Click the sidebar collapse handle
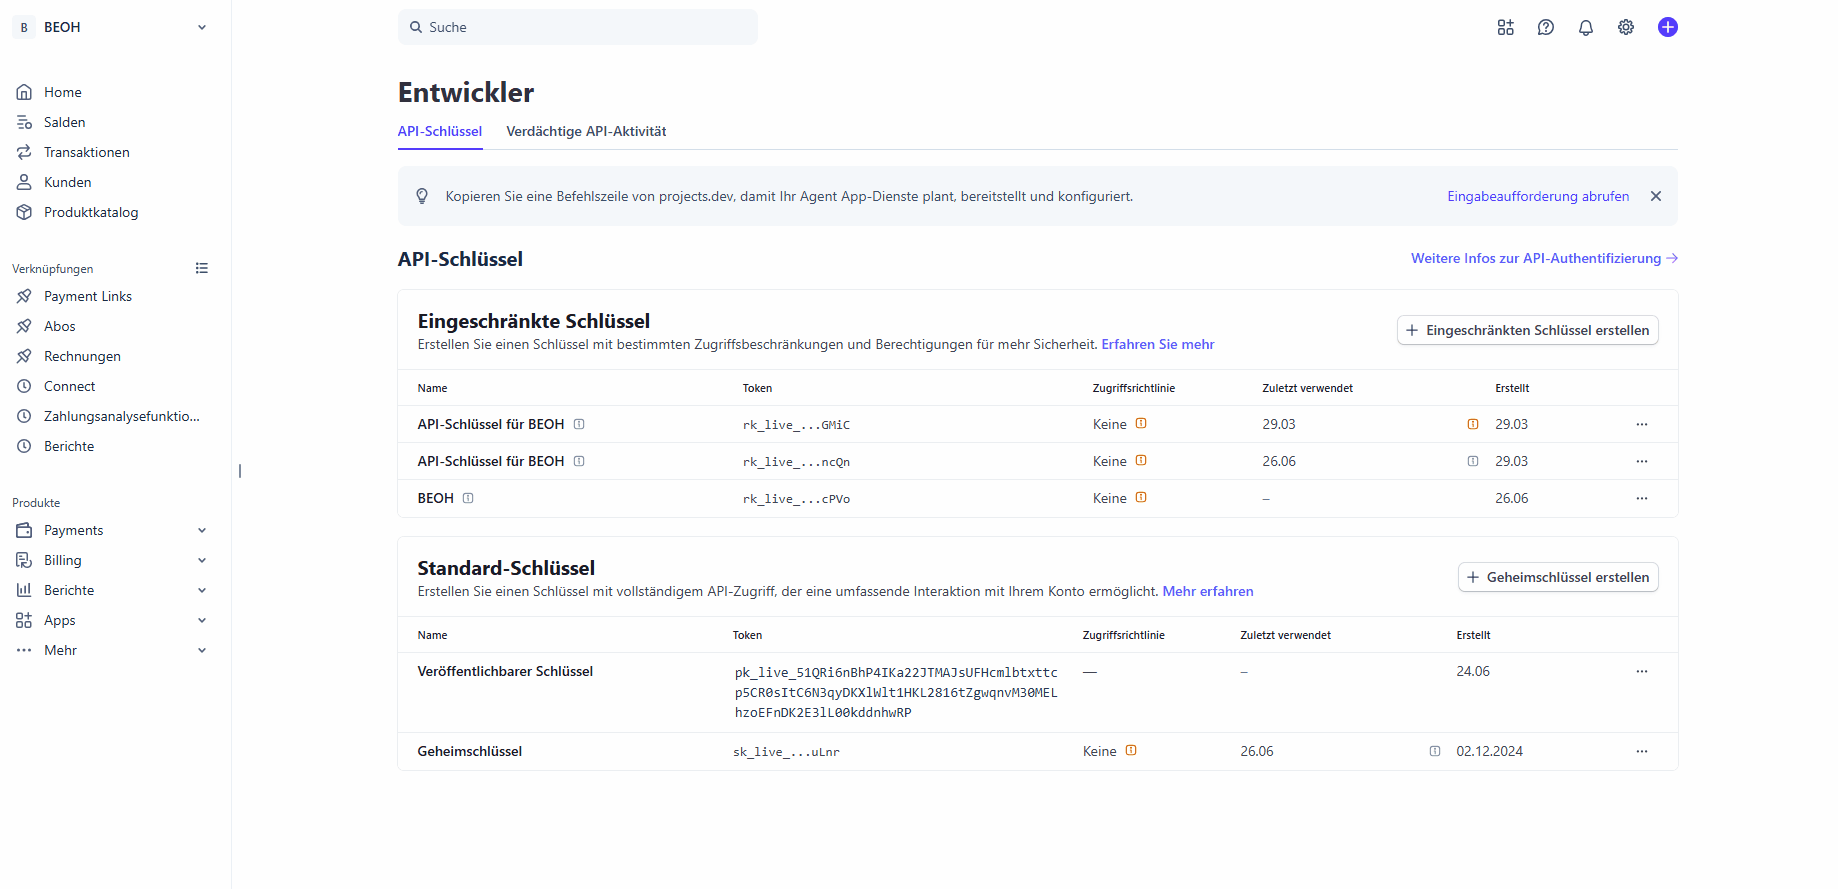1838x889 pixels. tap(240, 471)
